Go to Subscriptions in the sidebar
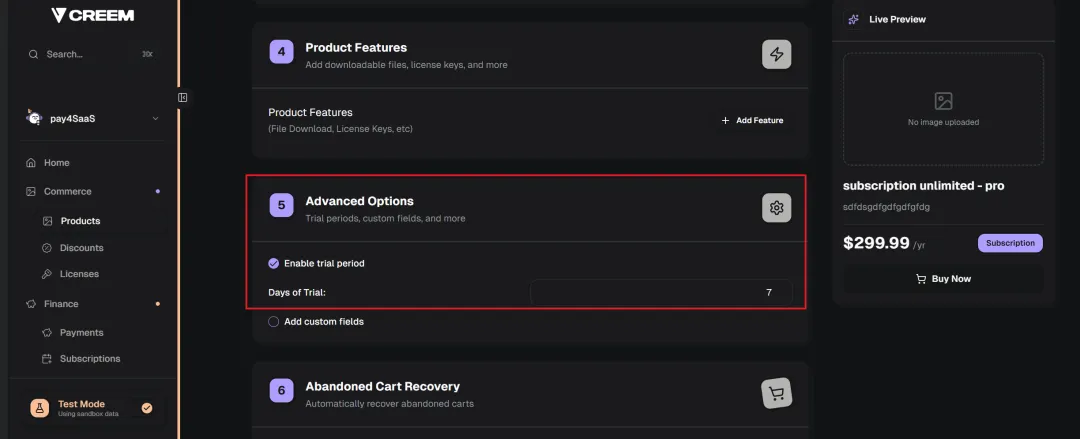The height and width of the screenshot is (439, 1080). coord(90,359)
